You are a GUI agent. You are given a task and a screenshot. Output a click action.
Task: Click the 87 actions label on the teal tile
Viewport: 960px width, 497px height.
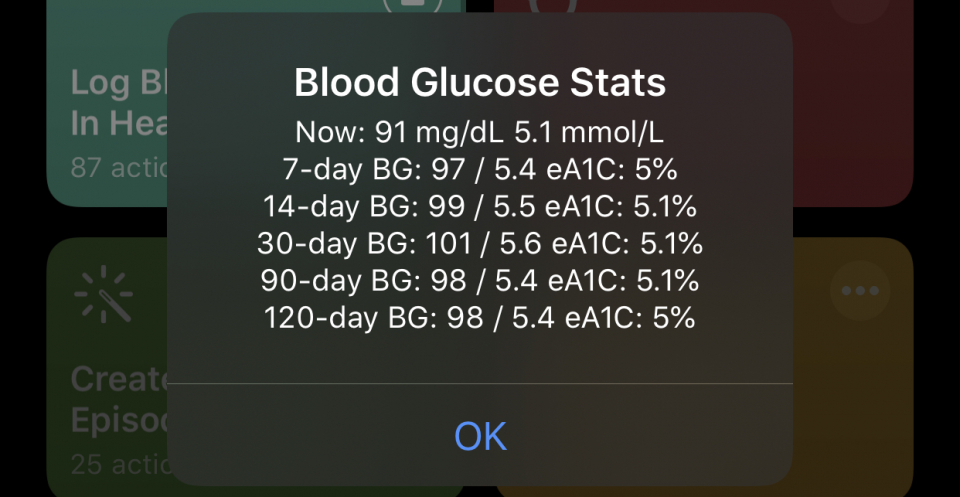coord(119,168)
